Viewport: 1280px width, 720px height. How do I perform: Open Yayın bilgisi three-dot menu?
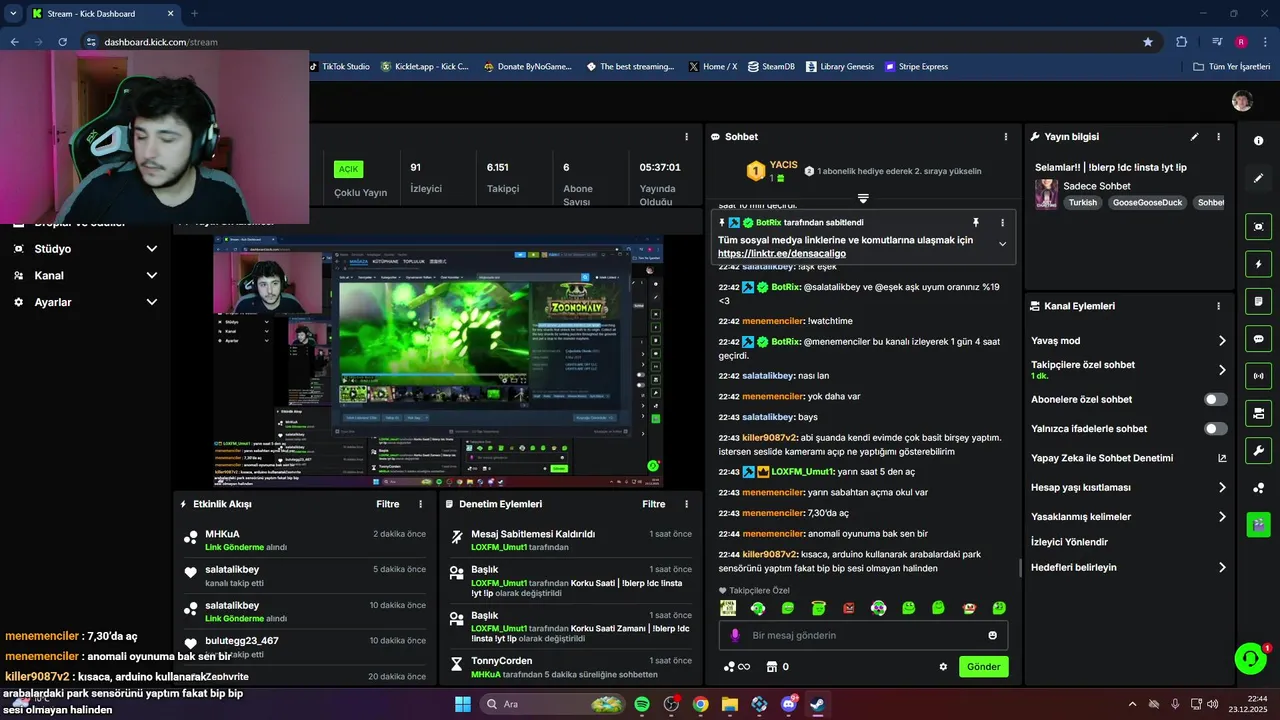click(1218, 137)
